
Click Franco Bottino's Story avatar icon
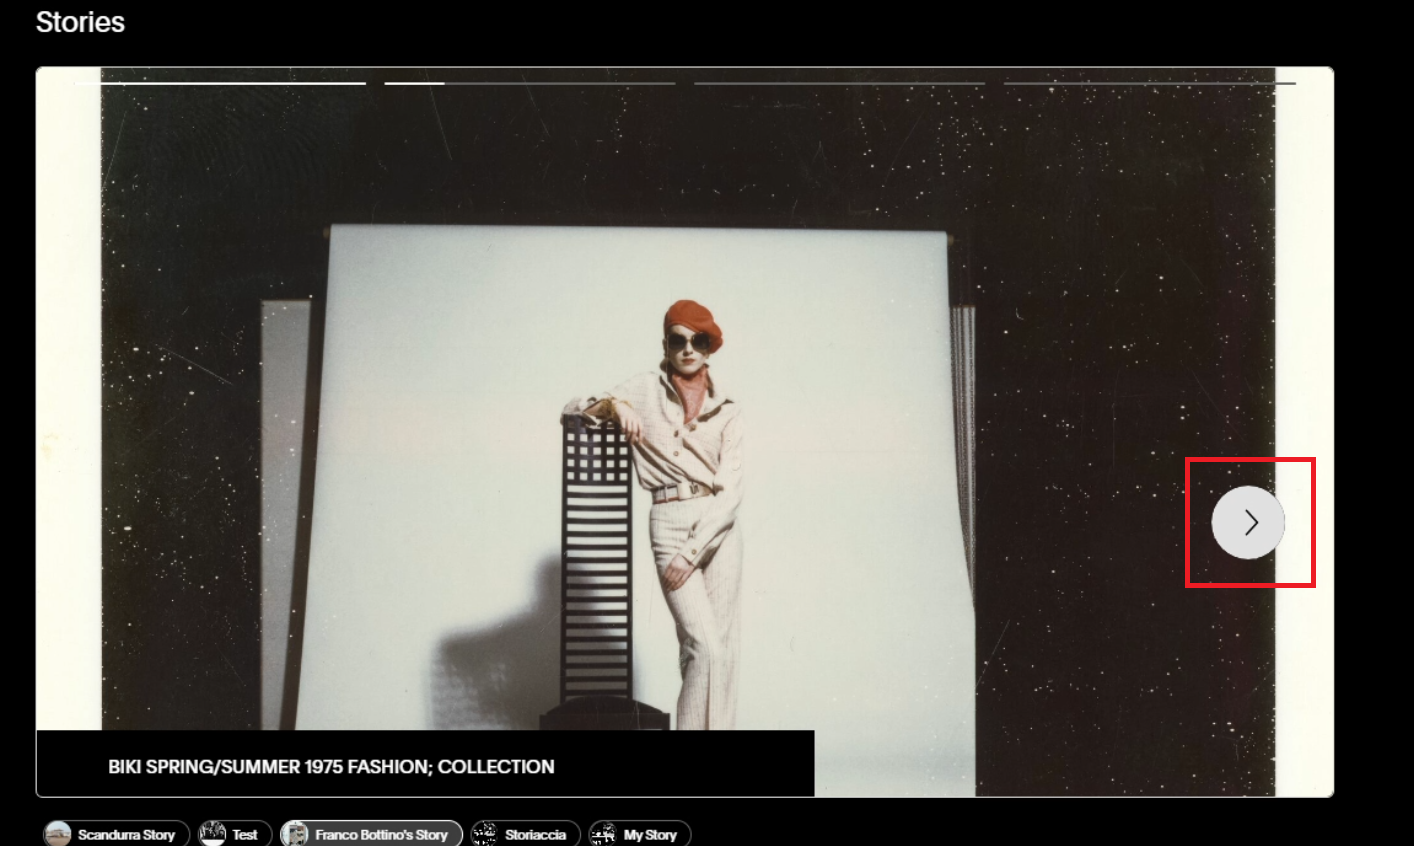click(x=295, y=834)
